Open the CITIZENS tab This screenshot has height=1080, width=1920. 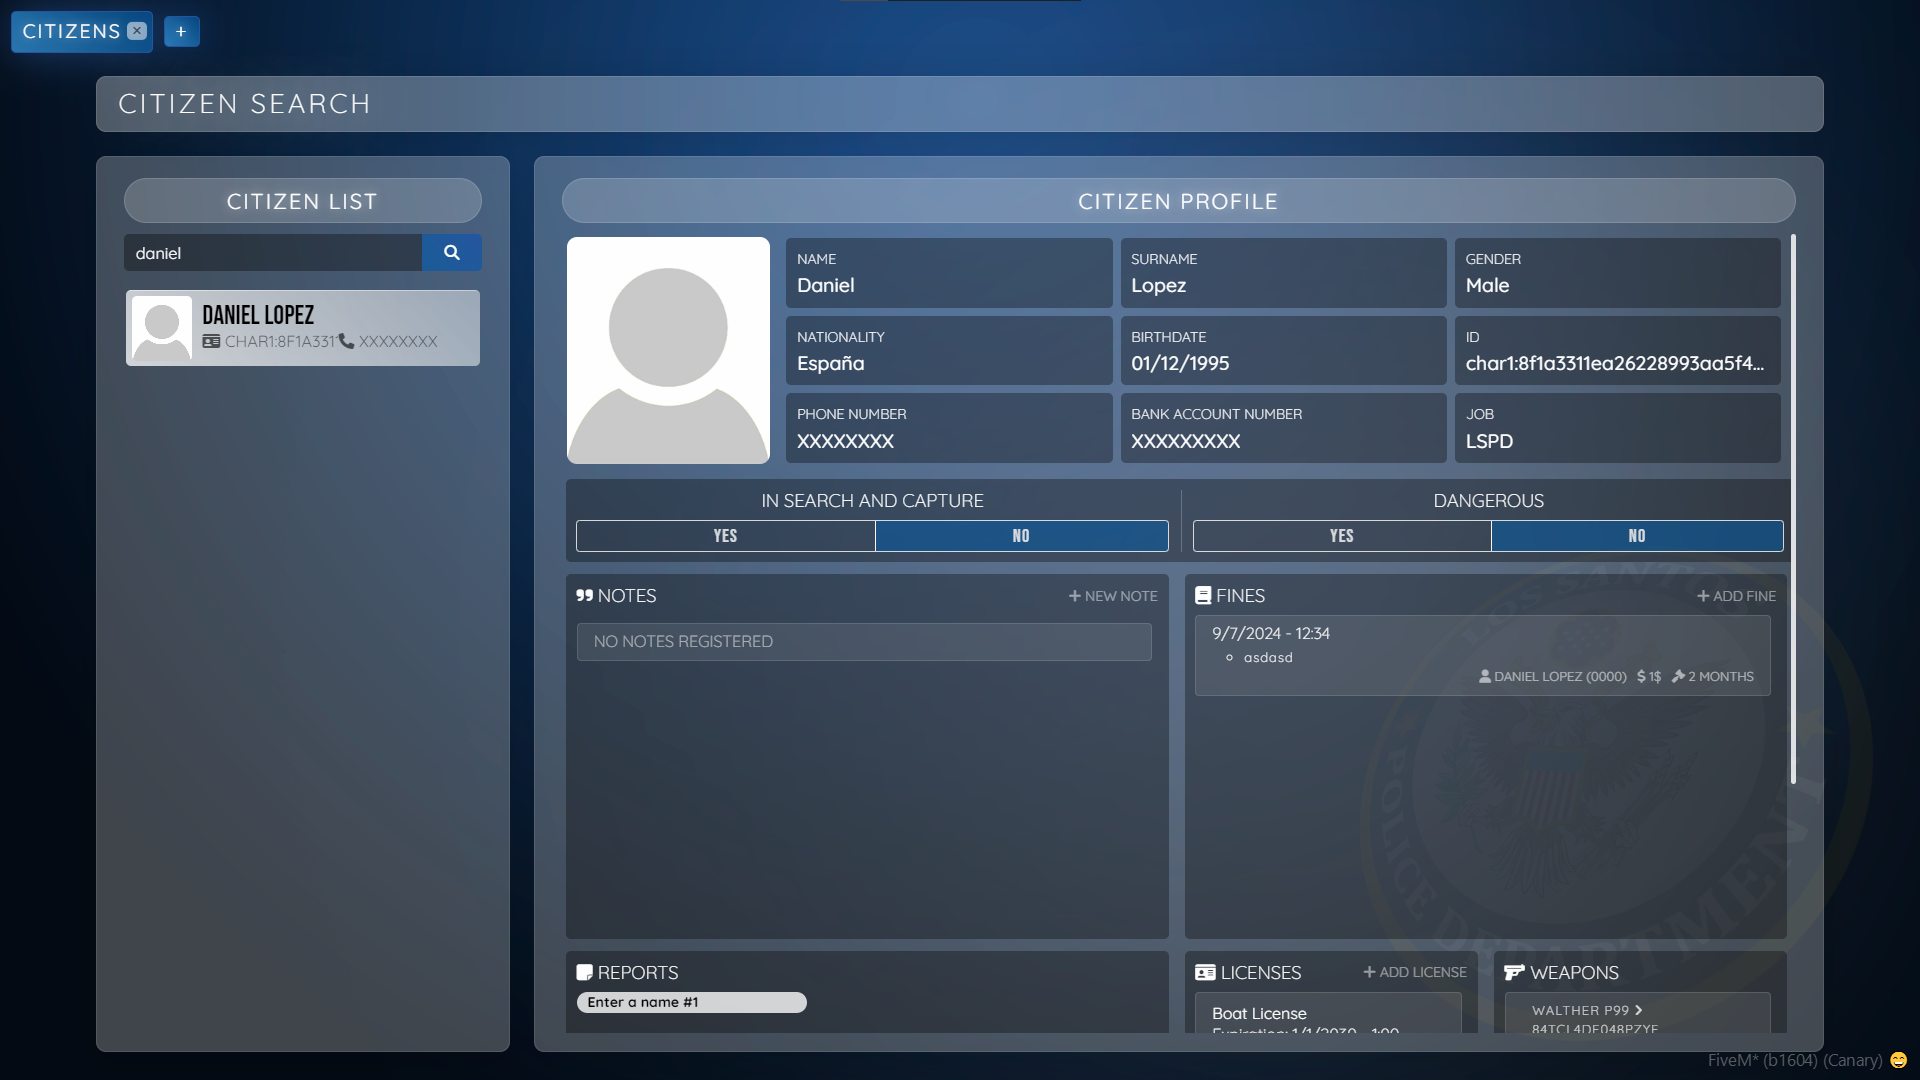[71, 32]
